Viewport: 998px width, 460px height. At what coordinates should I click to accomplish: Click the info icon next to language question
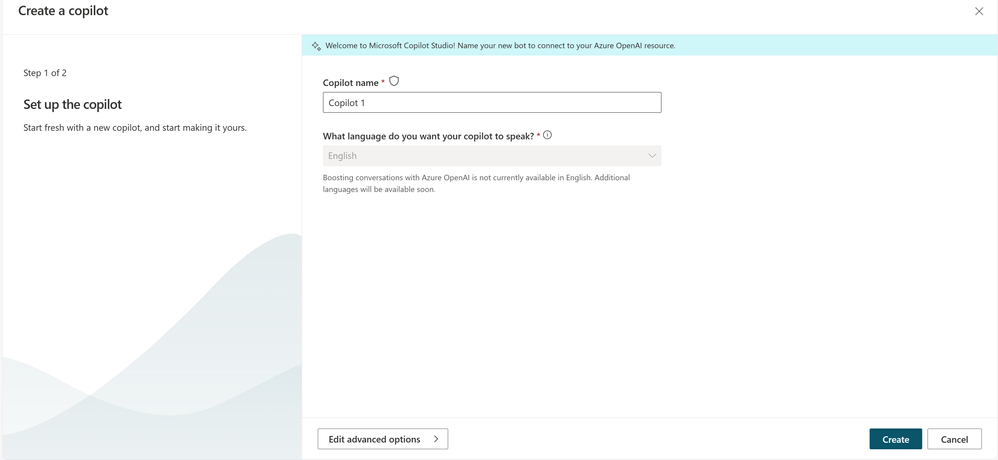point(547,136)
